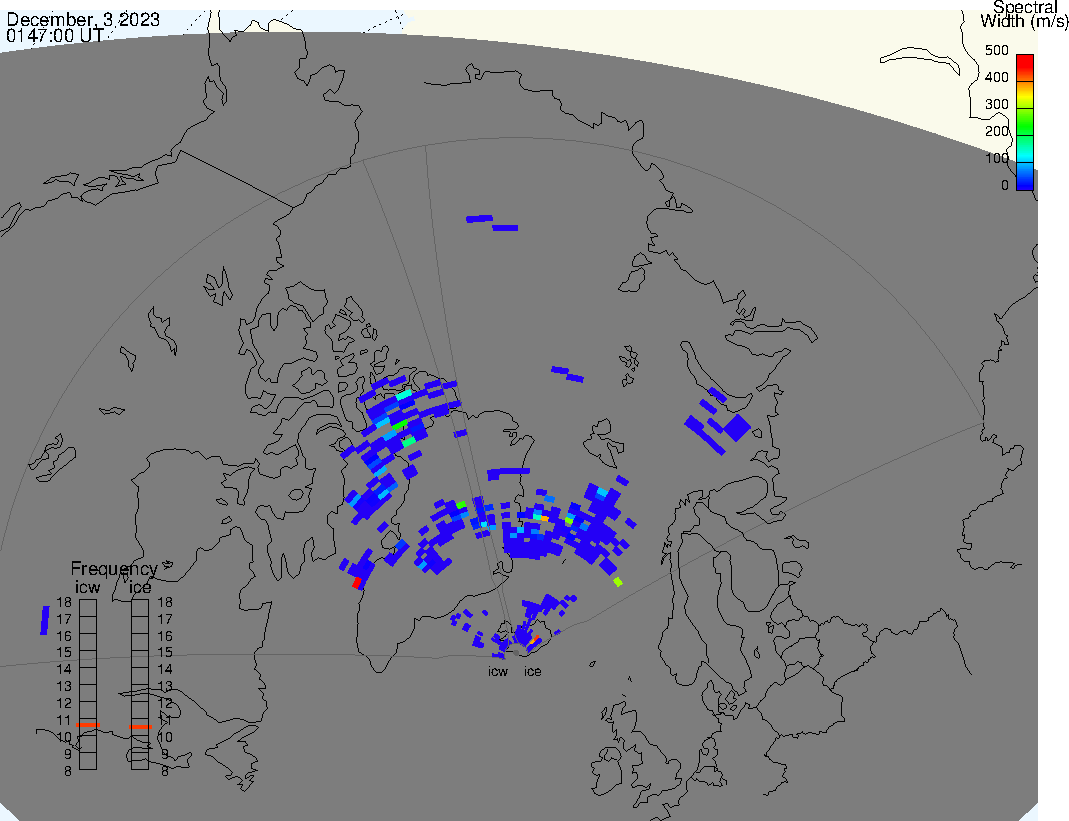1069x821 pixels.
Task: Click the 500 label on the color scale
Action: click(x=996, y=50)
